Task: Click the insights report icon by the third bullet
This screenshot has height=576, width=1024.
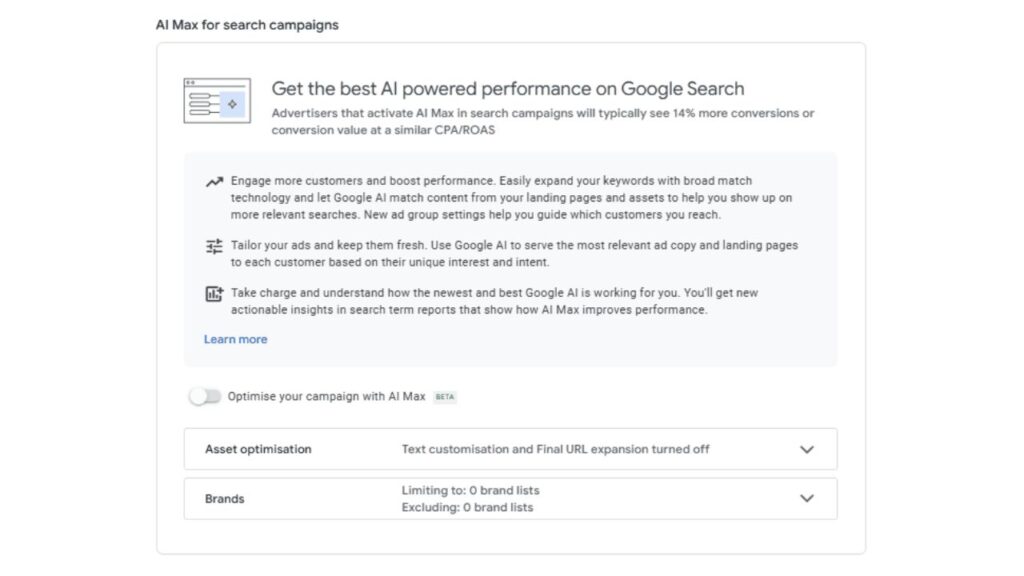Action: click(213, 293)
